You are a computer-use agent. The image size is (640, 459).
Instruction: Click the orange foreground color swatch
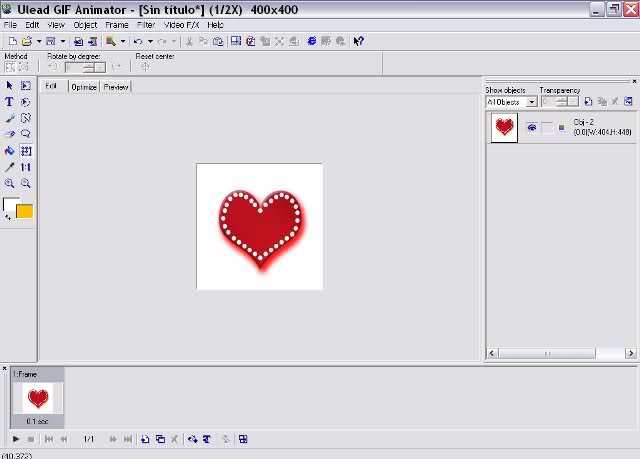24,211
